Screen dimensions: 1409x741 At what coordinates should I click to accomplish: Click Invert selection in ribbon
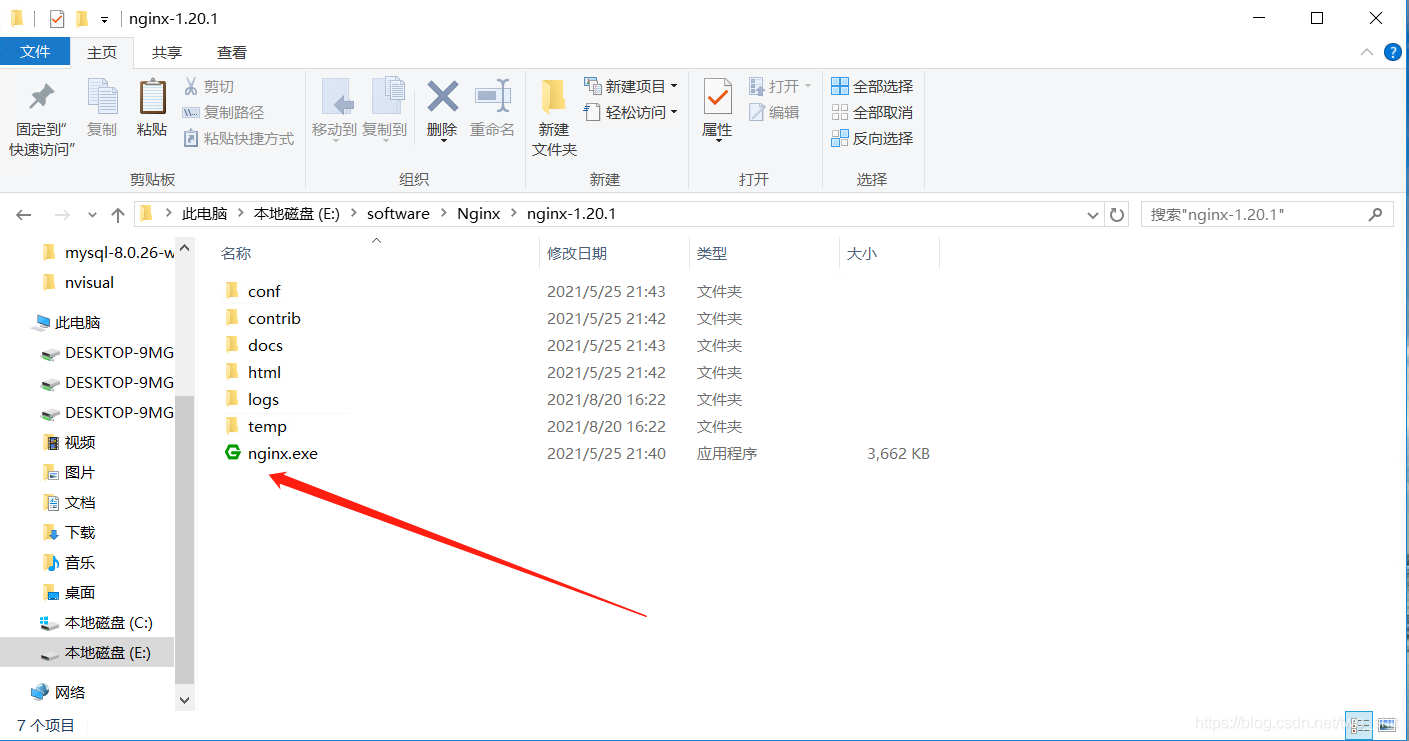click(x=872, y=139)
